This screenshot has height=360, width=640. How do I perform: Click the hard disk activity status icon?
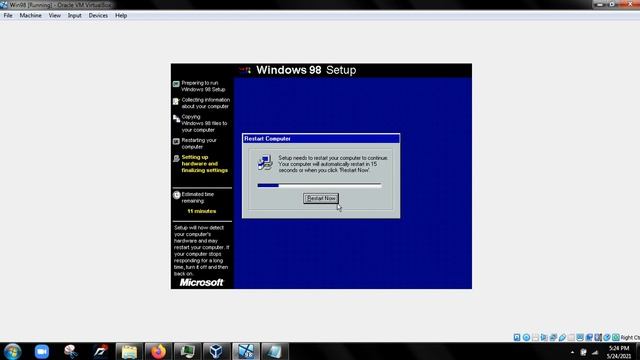(517, 338)
